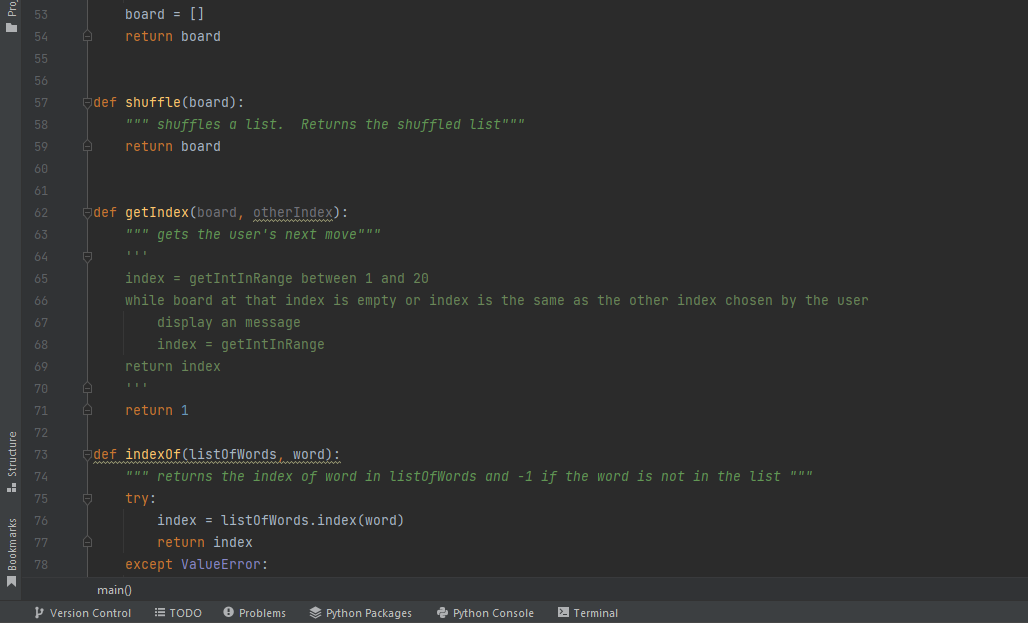The width and height of the screenshot is (1028, 623).
Task: Click fold end marker at line 71
Action: tap(87, 411)
